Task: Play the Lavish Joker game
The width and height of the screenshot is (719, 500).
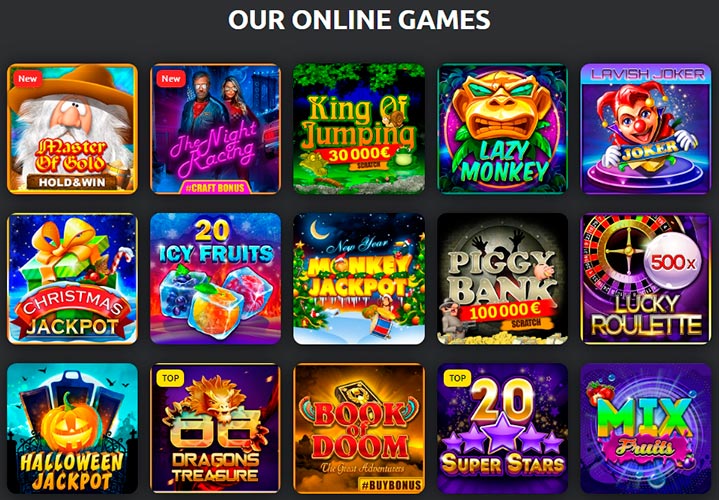Action: pos(646,129)
